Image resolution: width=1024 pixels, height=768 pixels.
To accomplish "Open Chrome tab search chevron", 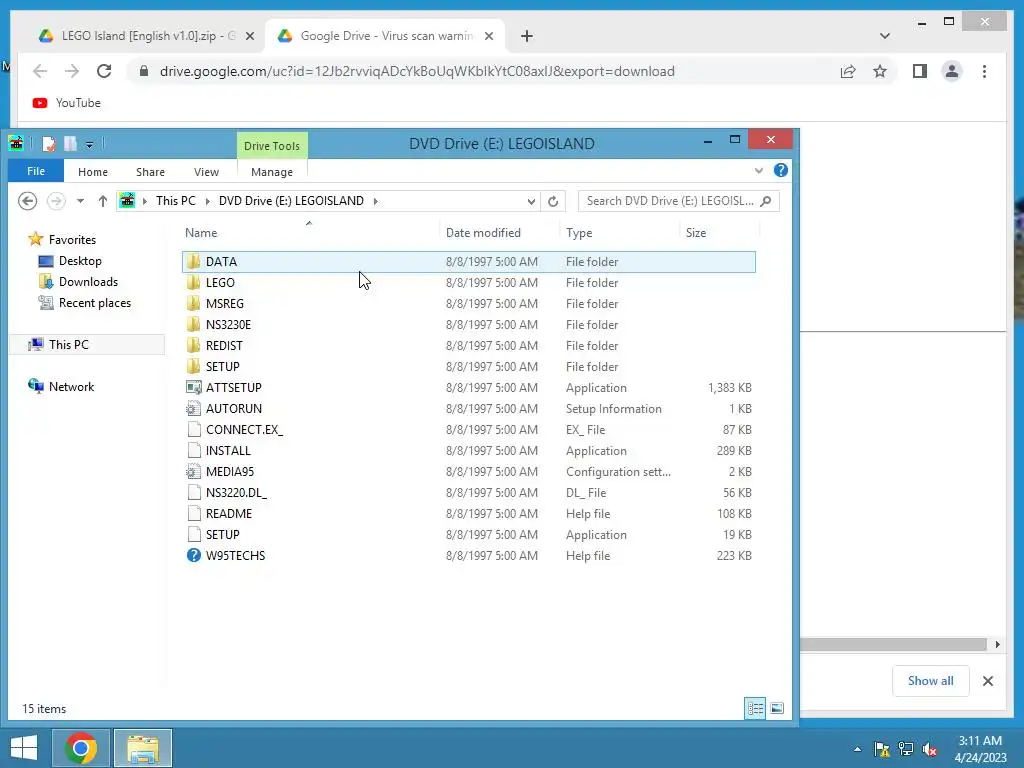I will pyautogui.click(x=884, y=36).
